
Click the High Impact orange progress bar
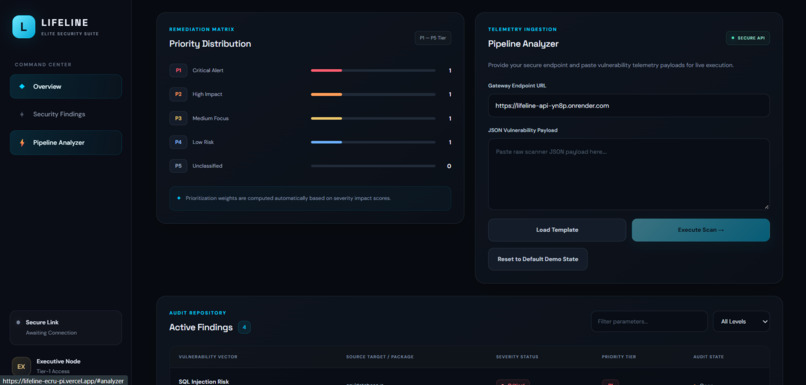tap(326, 94)
